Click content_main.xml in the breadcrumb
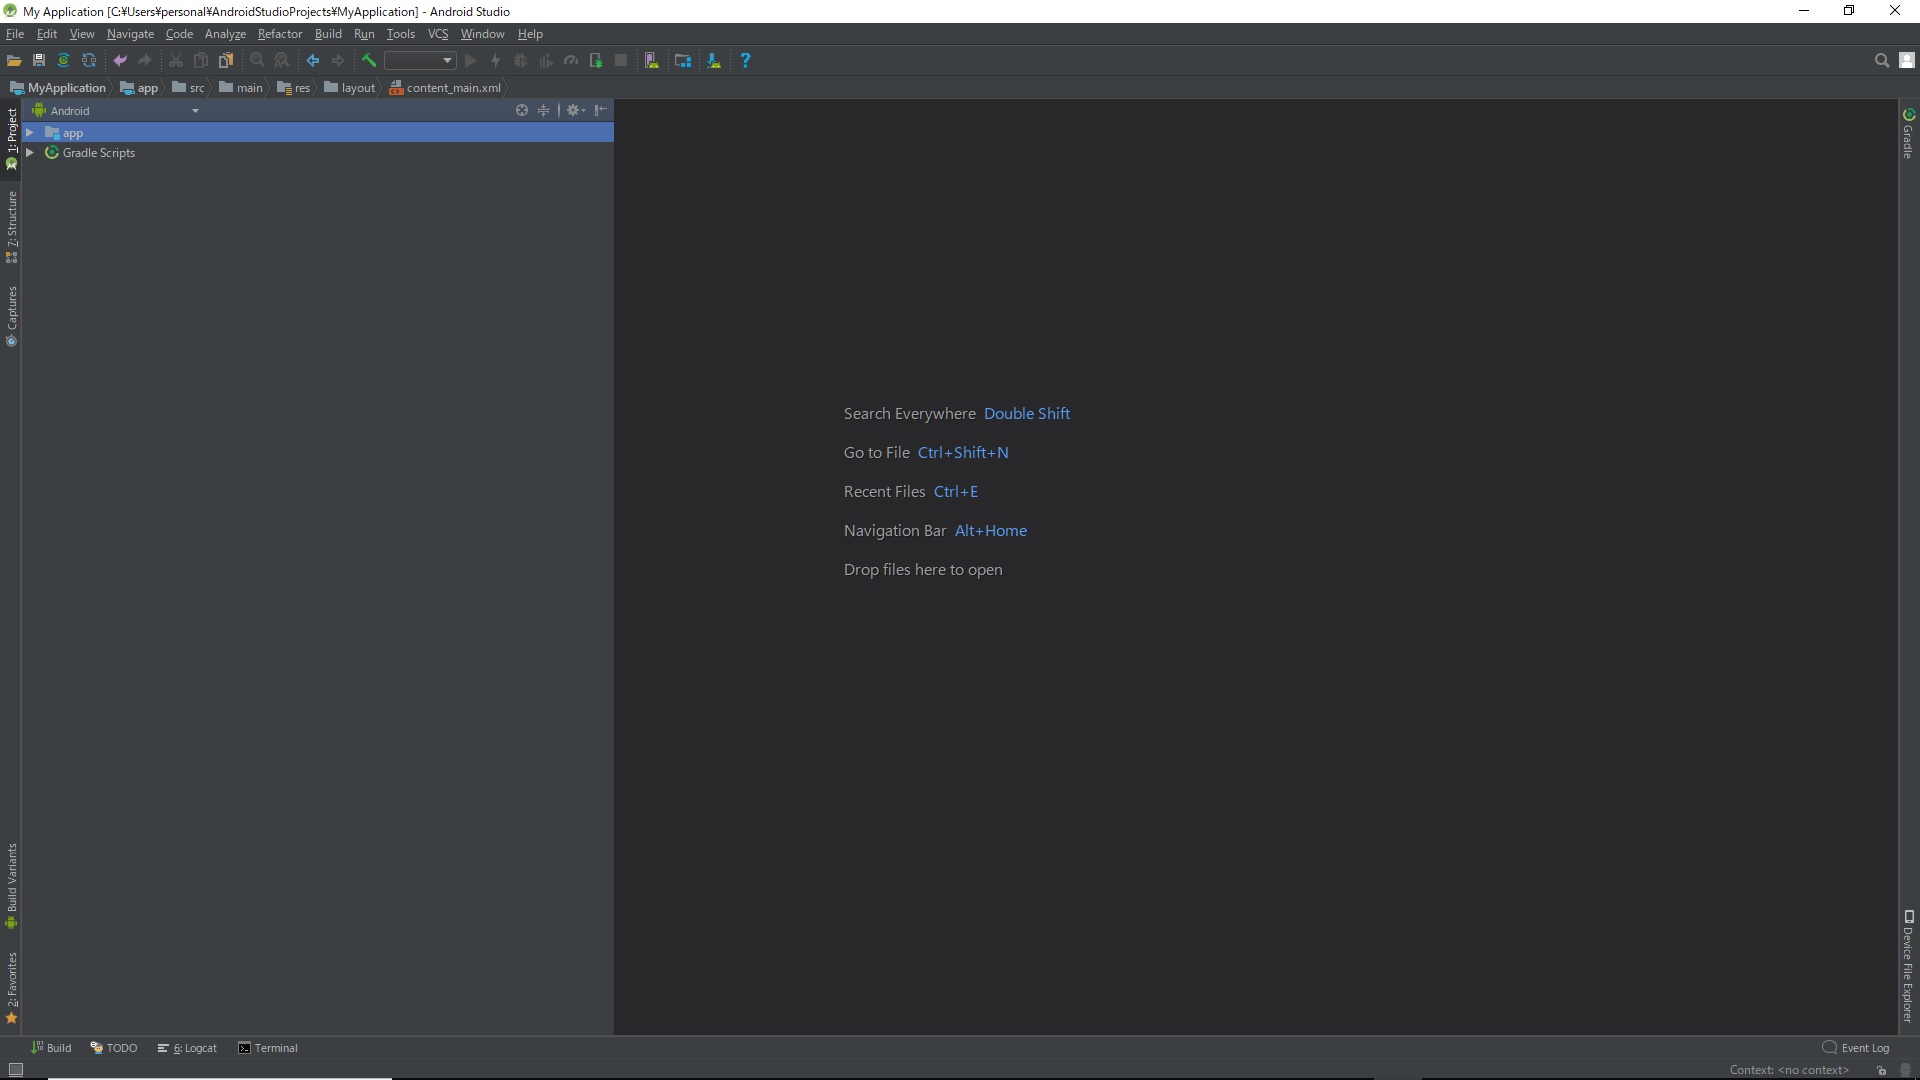 click(446, 88)
